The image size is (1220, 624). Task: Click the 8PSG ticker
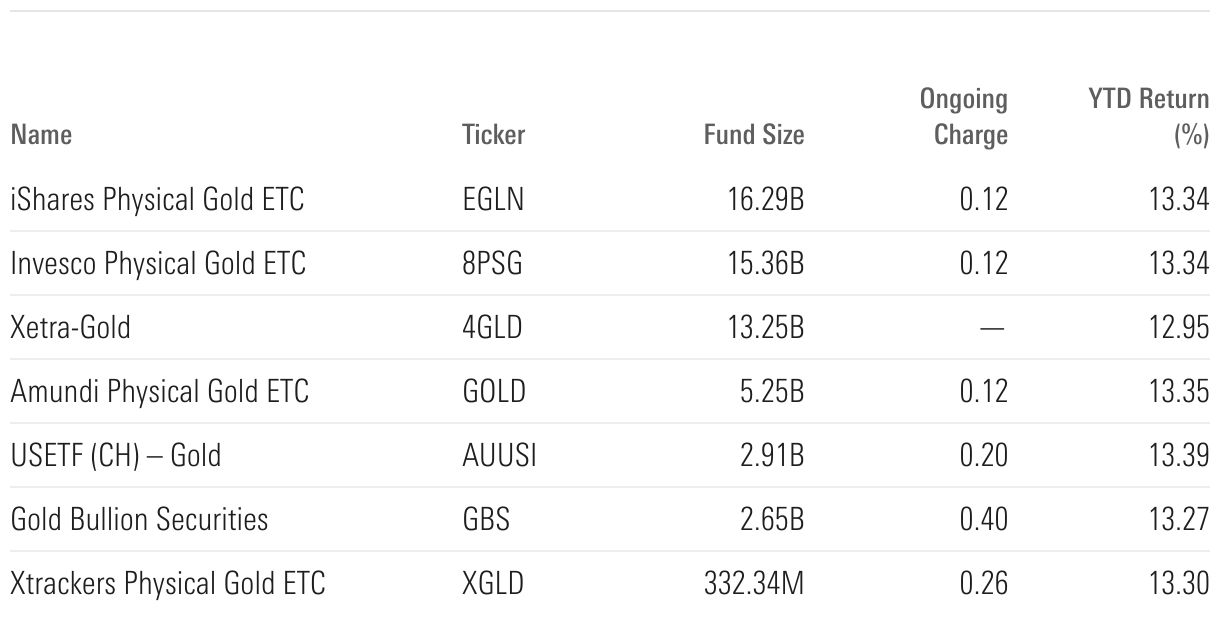click(x=492, y=264)
